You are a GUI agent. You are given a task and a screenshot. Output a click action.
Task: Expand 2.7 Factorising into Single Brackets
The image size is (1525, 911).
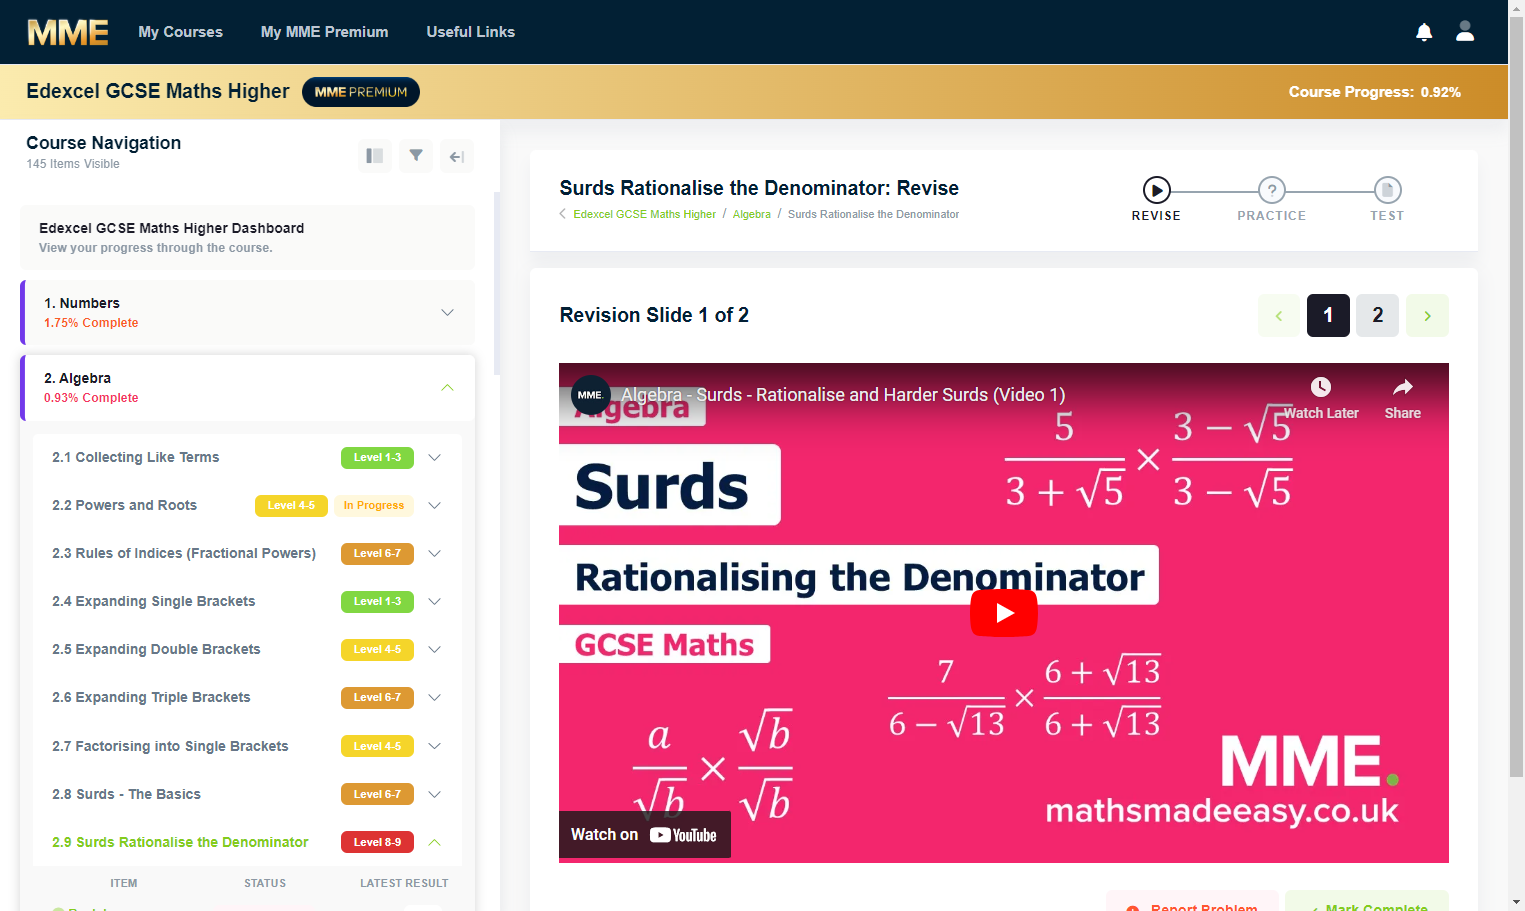(x=435, y=746)
